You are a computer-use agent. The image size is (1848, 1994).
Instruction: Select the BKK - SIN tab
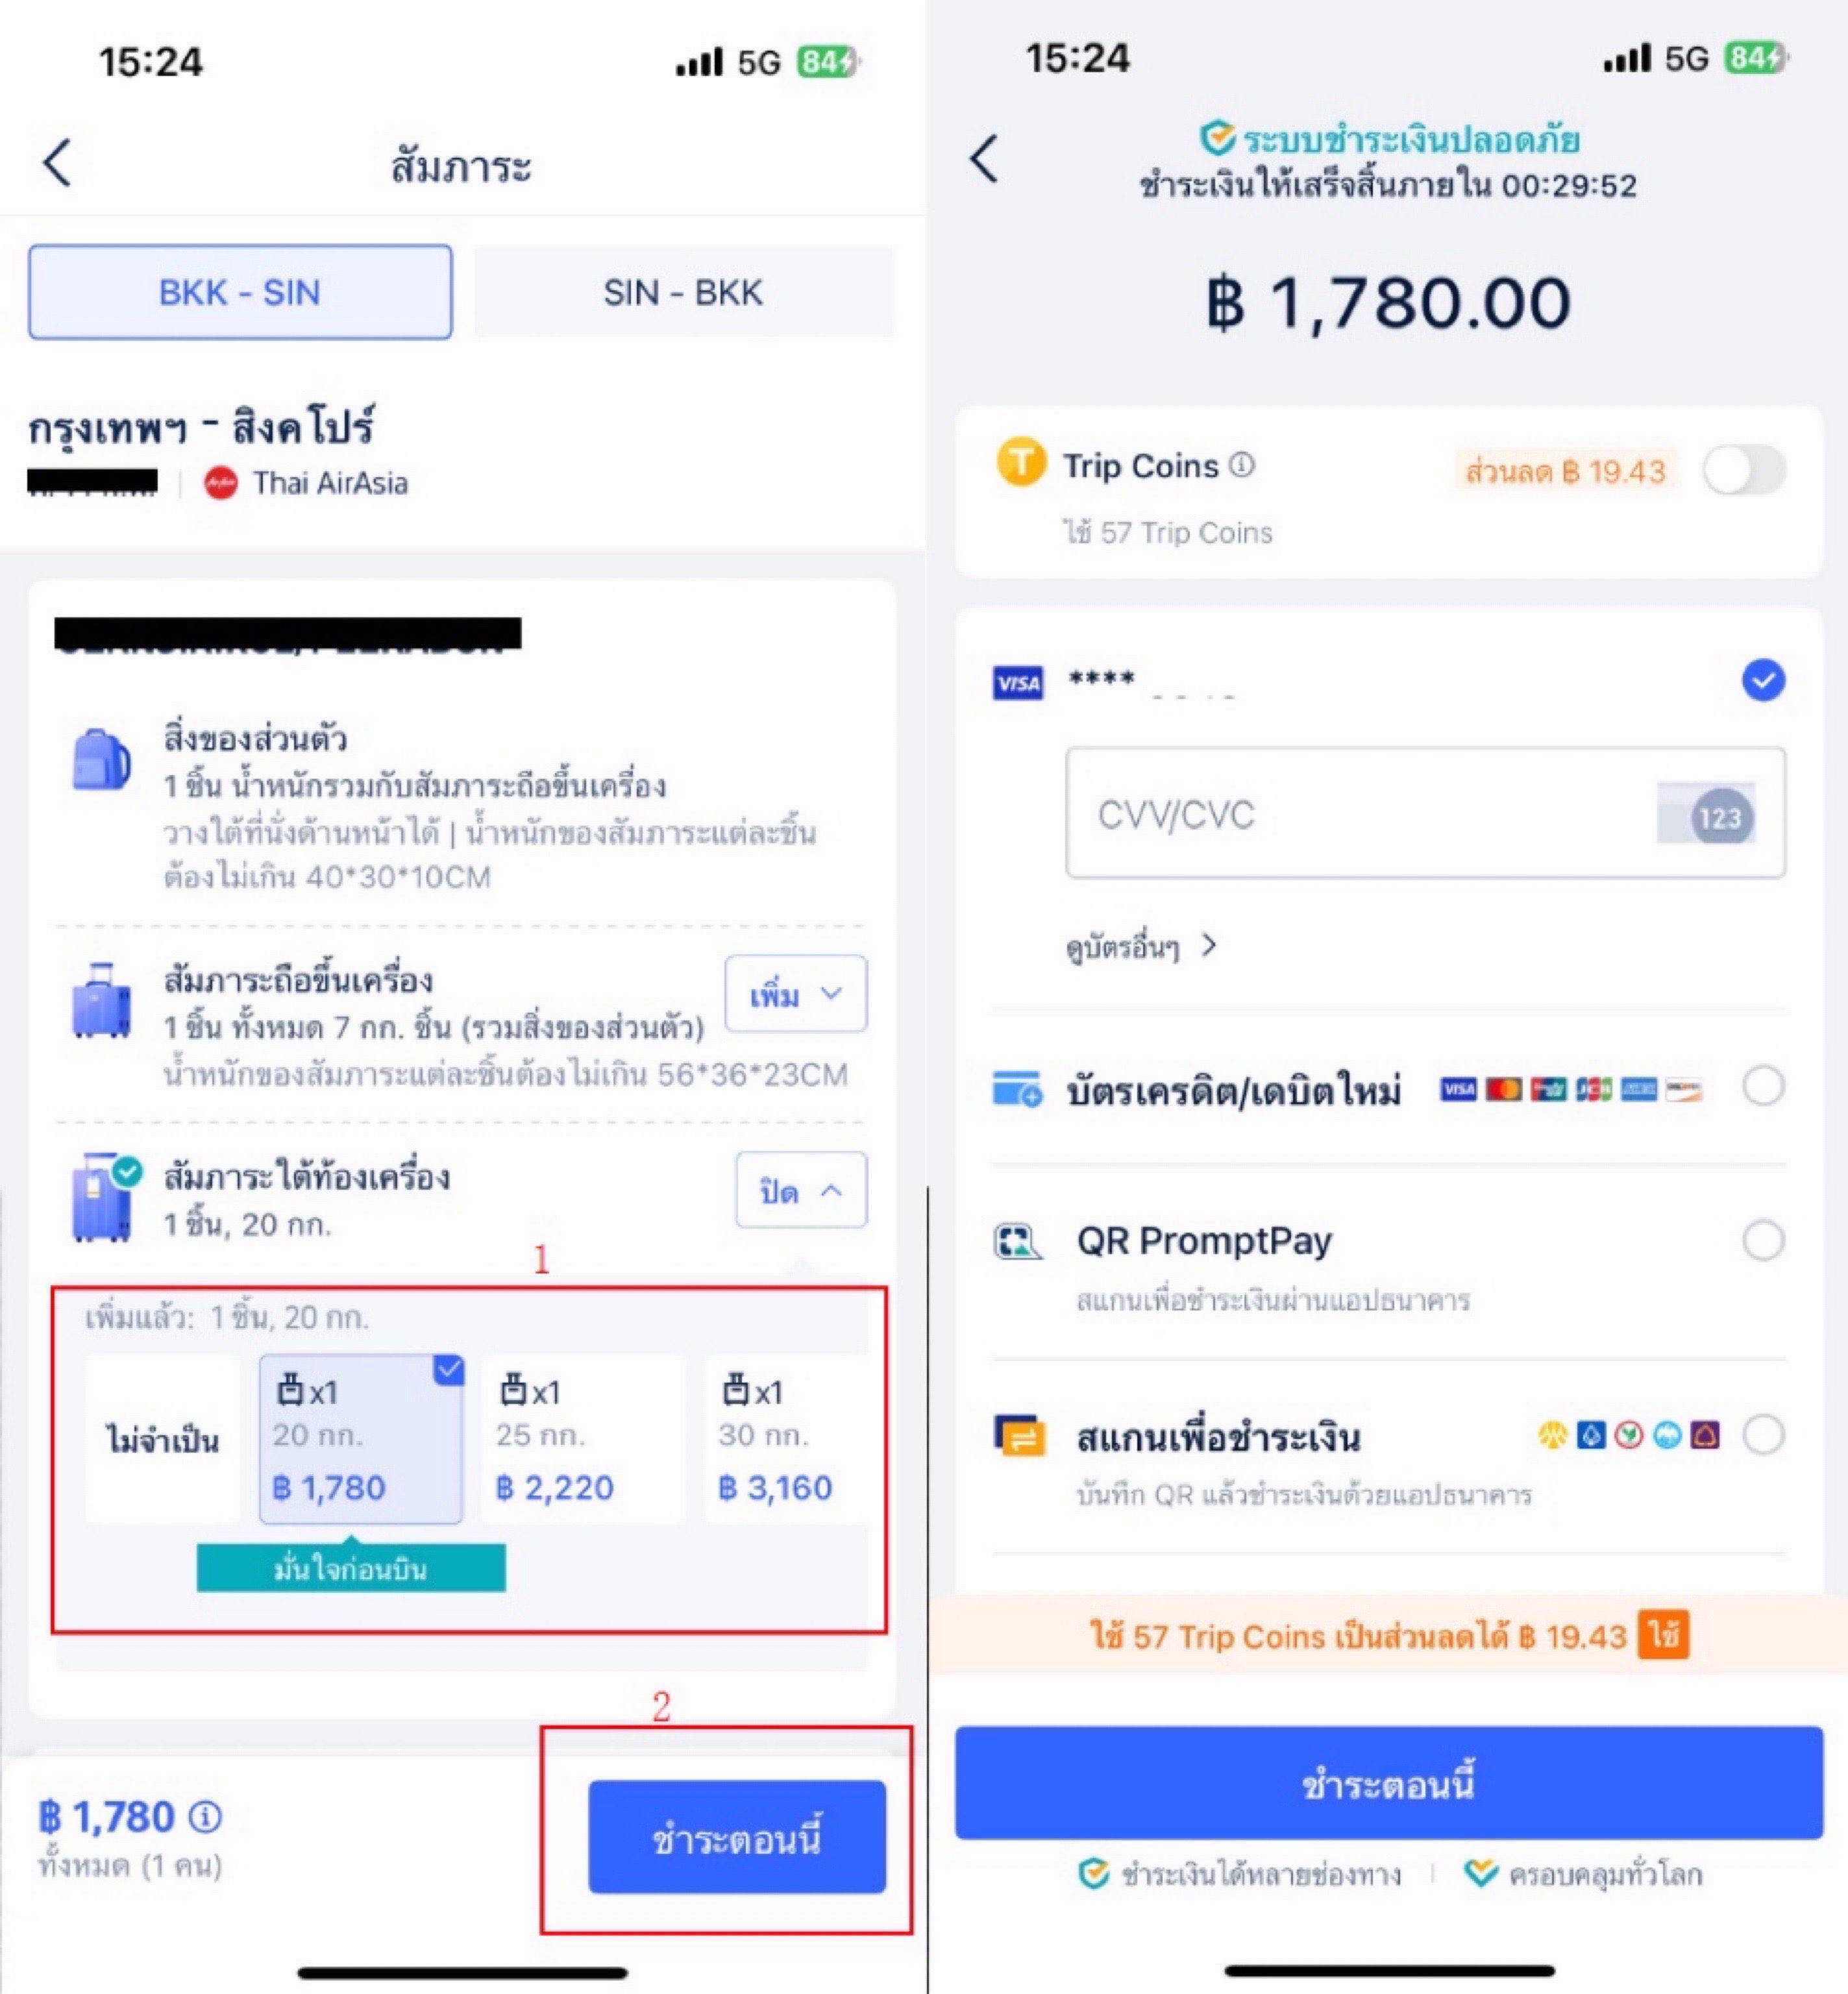pos(240,292)
